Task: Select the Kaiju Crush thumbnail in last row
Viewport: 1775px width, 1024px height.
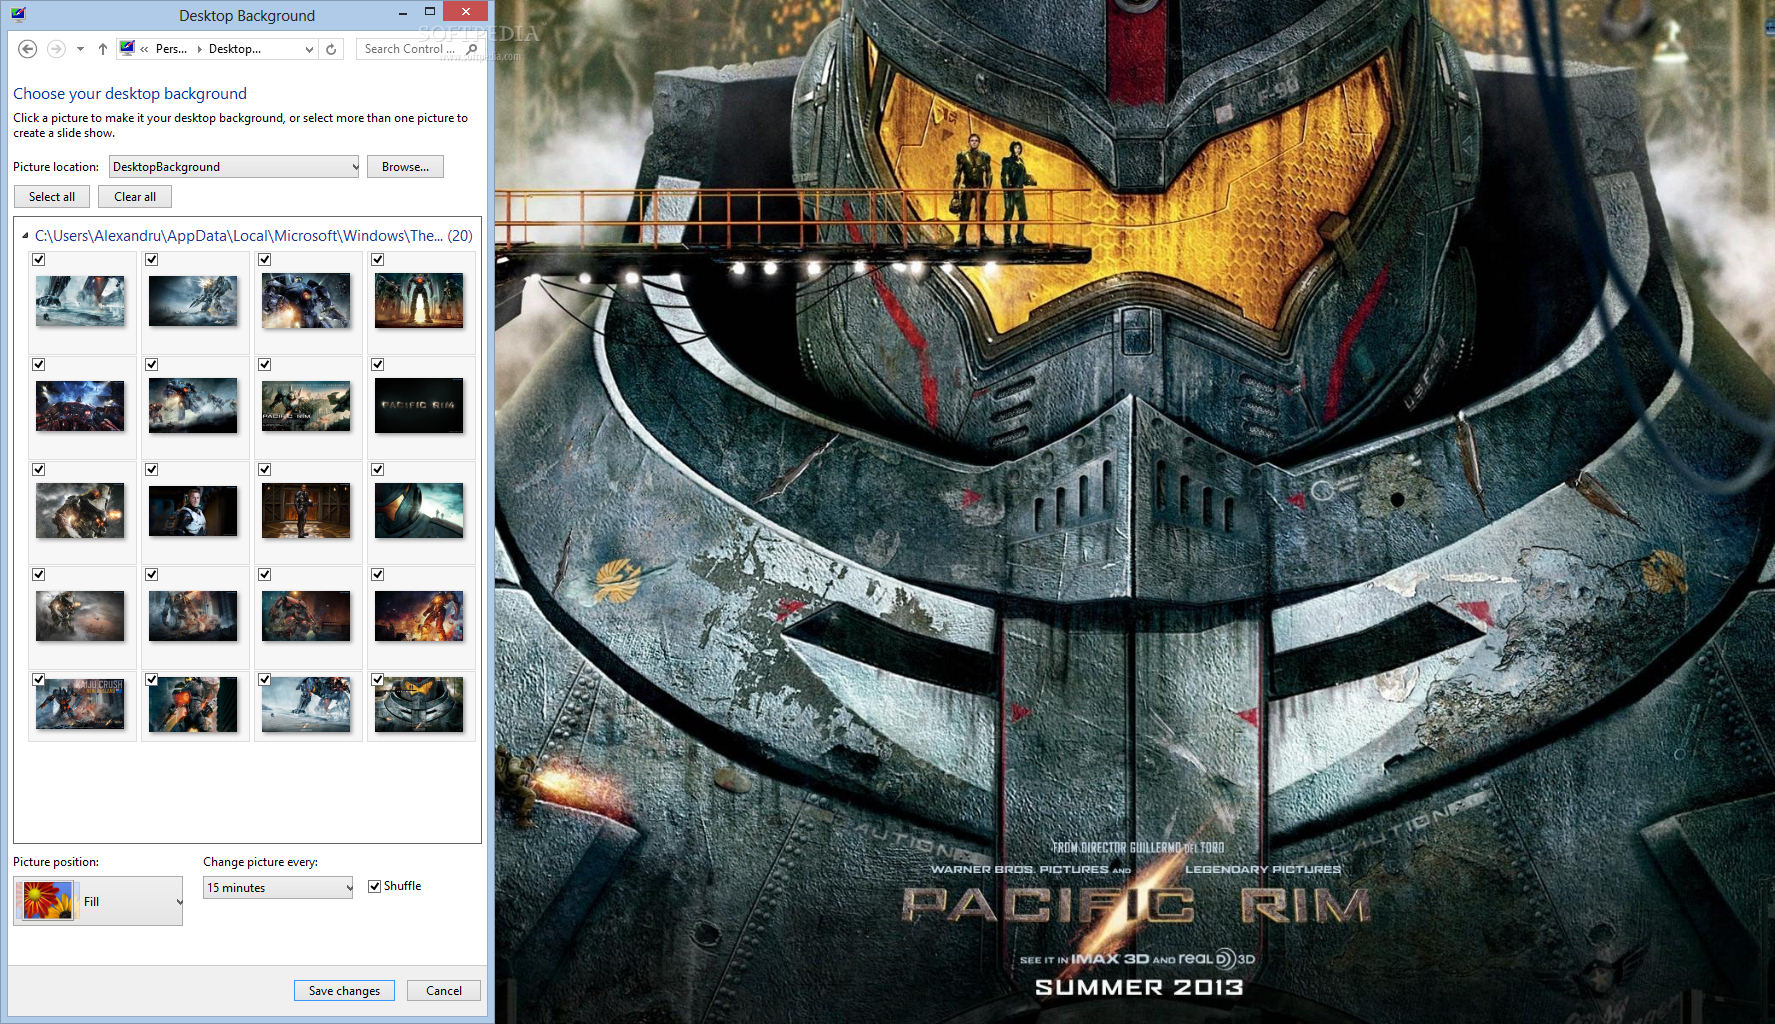Action: coord(80,704)
